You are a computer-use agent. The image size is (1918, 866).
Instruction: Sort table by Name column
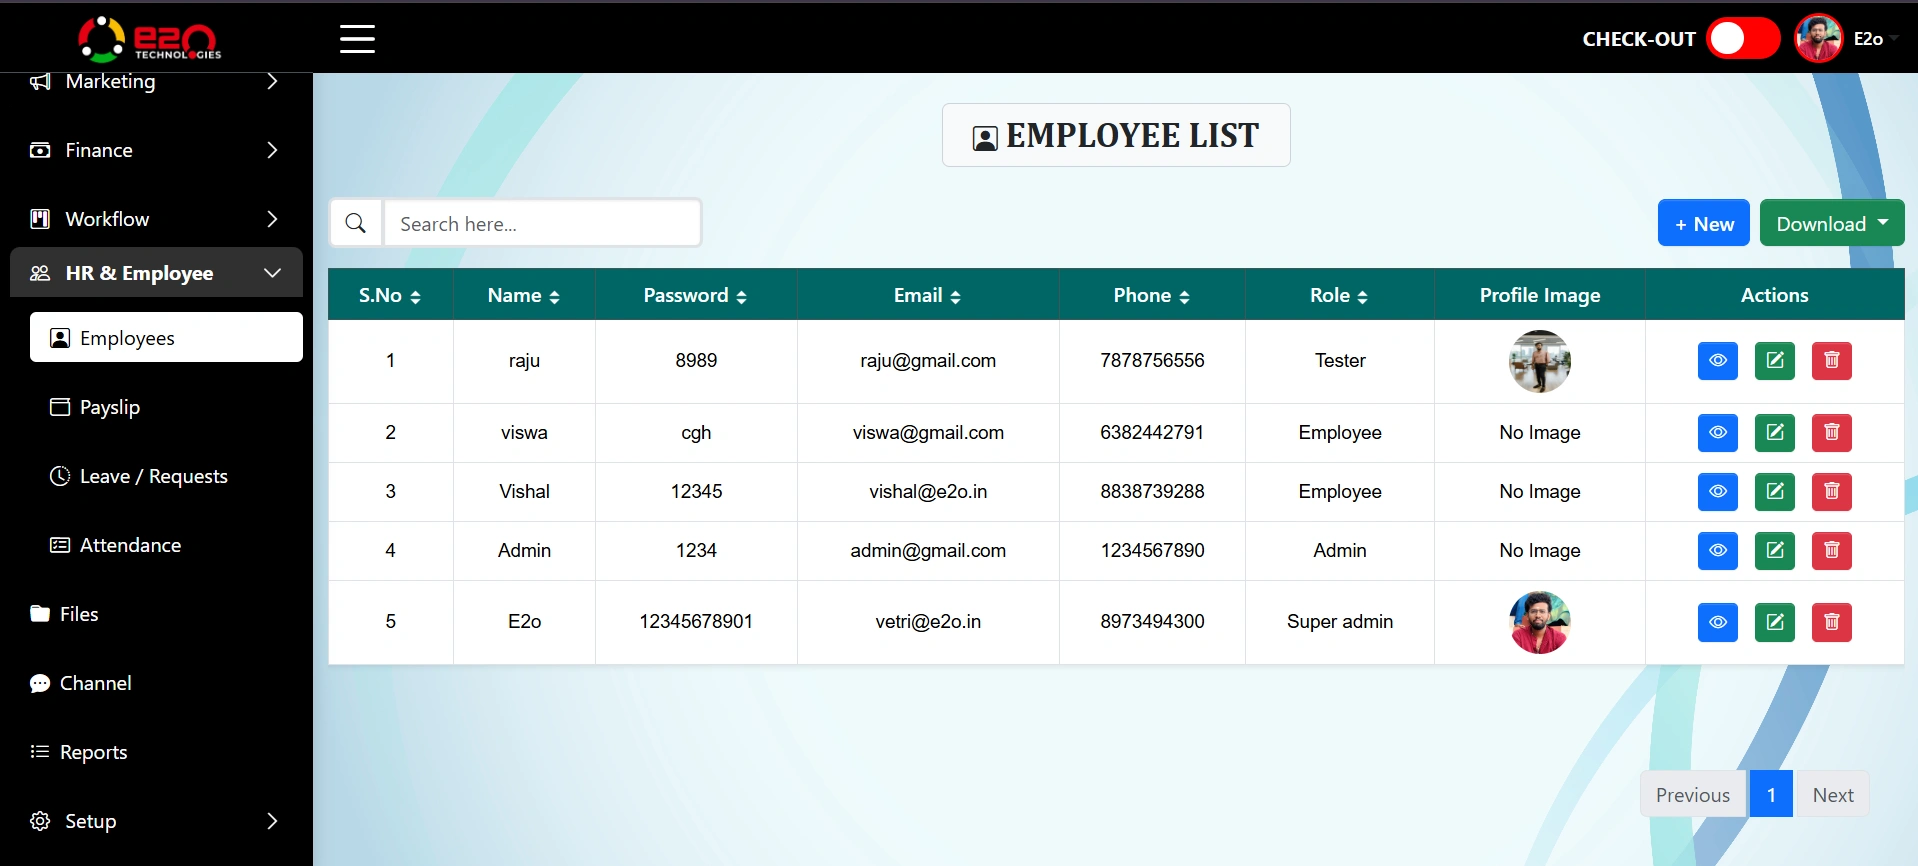(524, 295)
